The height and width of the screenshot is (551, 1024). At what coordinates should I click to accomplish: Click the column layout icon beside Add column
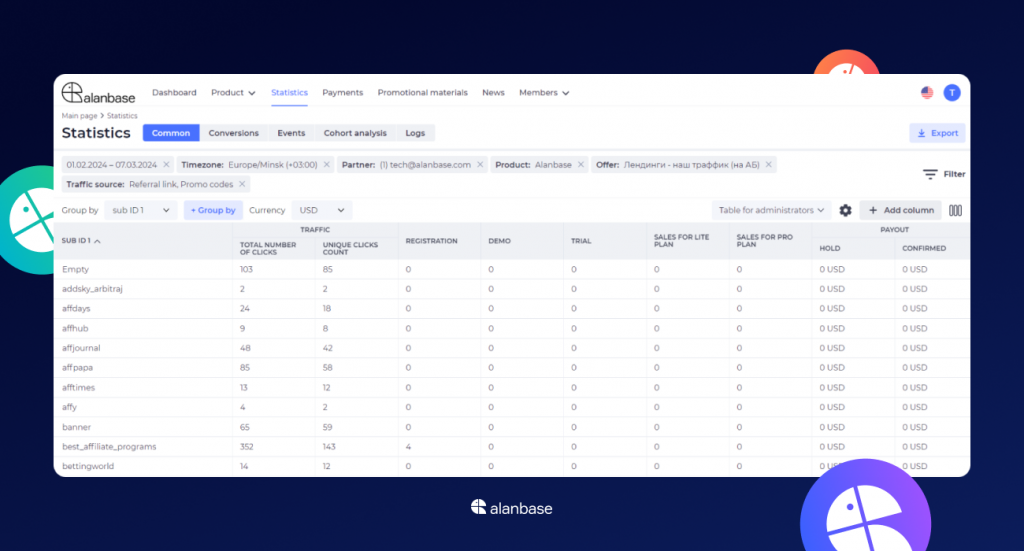[x=955, y=210]
